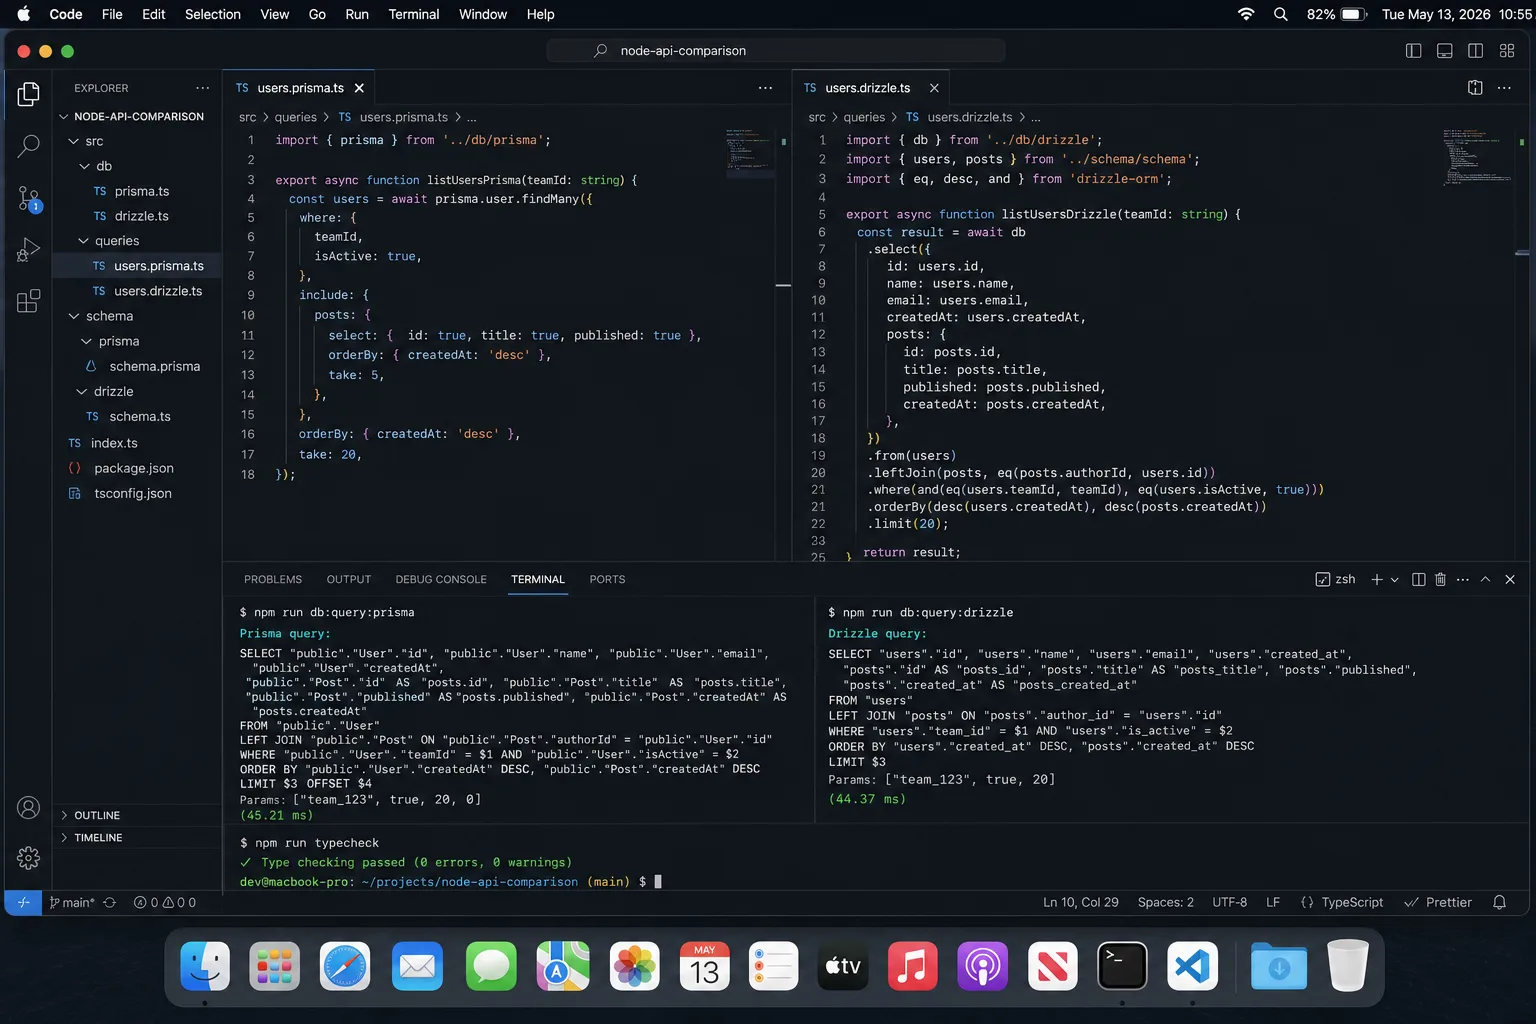The height and width of the screenshot is (1024, 1536).
Task: Click split editor icon in right editor group
Action: (x=1475, y=88)
